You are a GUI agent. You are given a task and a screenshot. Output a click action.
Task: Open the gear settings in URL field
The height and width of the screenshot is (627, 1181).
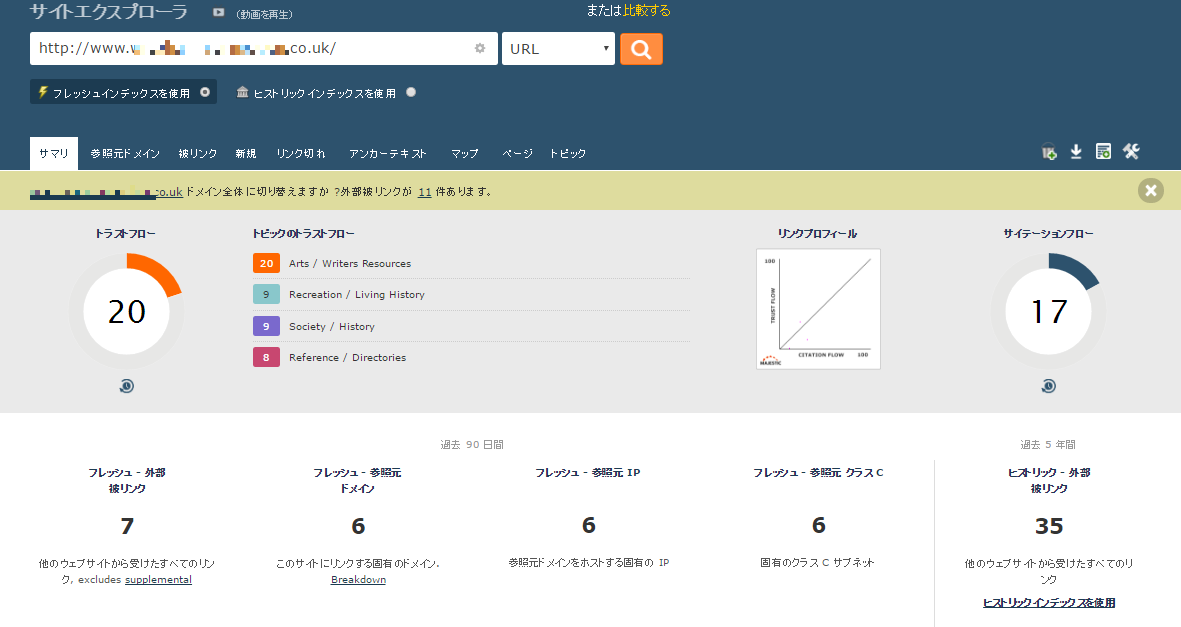(x=480, y=48)
